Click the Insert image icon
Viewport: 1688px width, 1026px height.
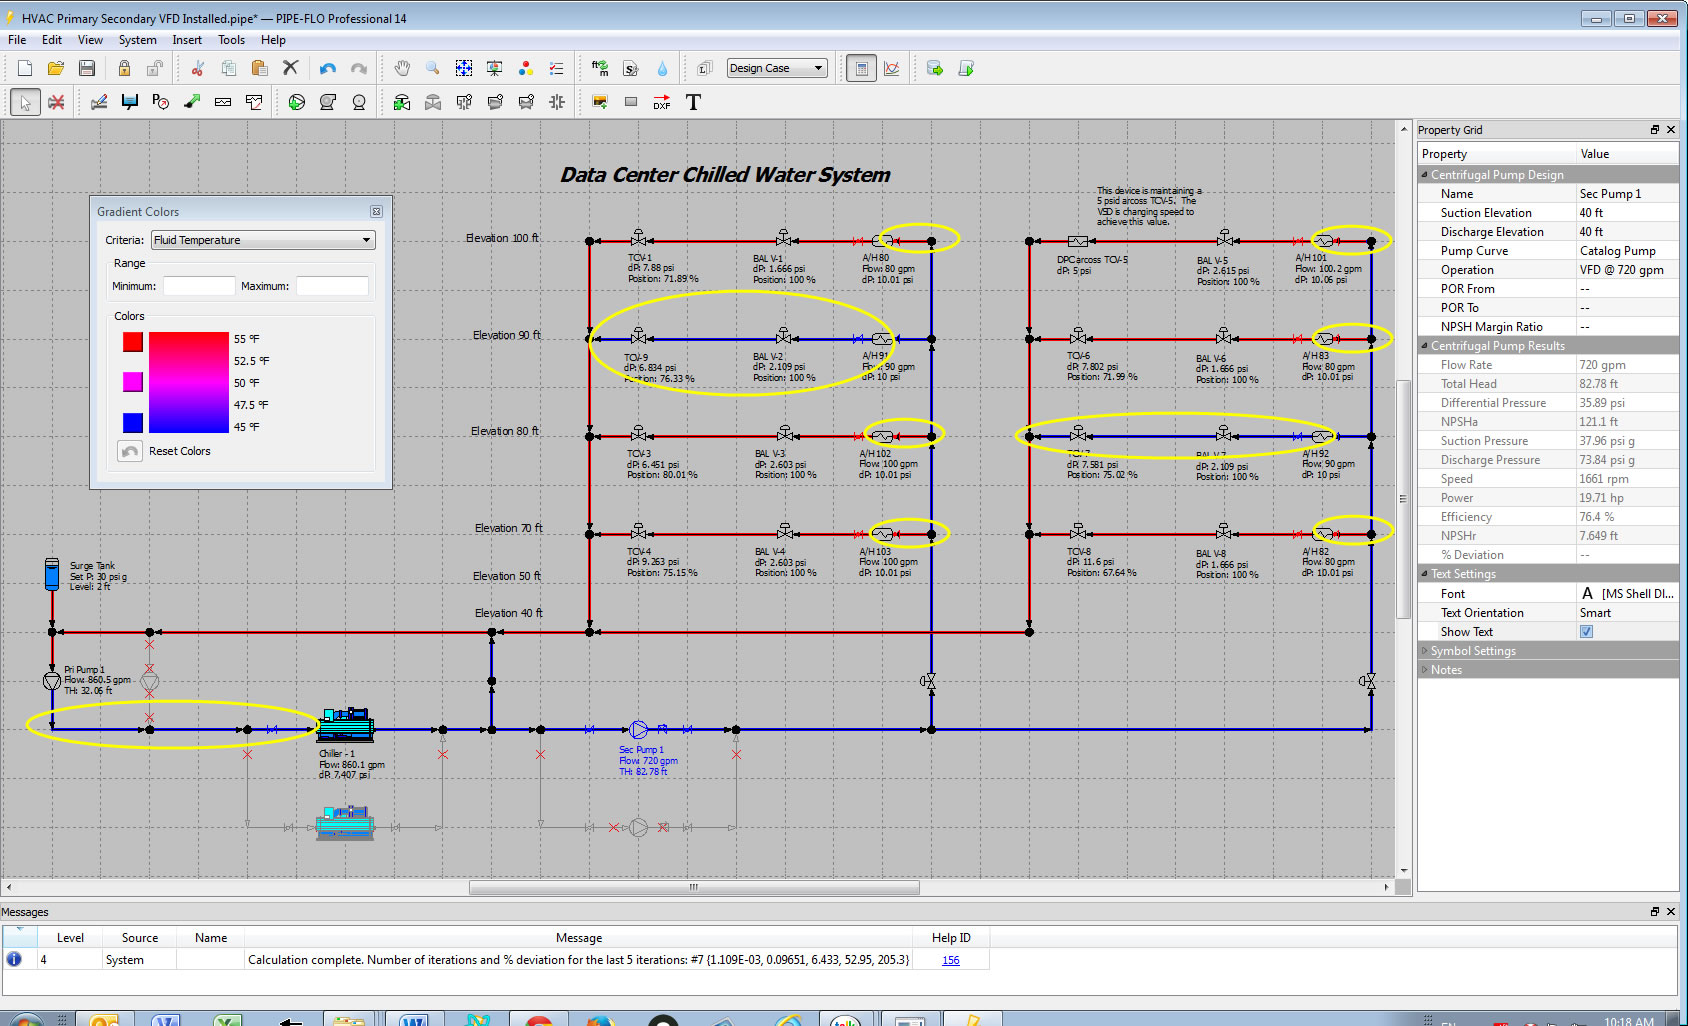(x=600, y=102)
